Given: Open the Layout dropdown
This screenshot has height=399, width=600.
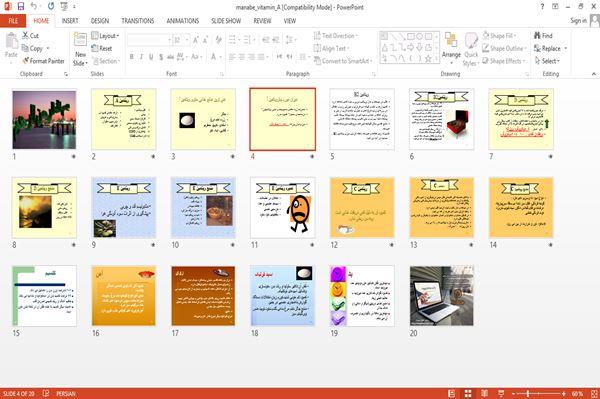Looking at the screenshot, I should pyautogui.click(x=105, y=36).
